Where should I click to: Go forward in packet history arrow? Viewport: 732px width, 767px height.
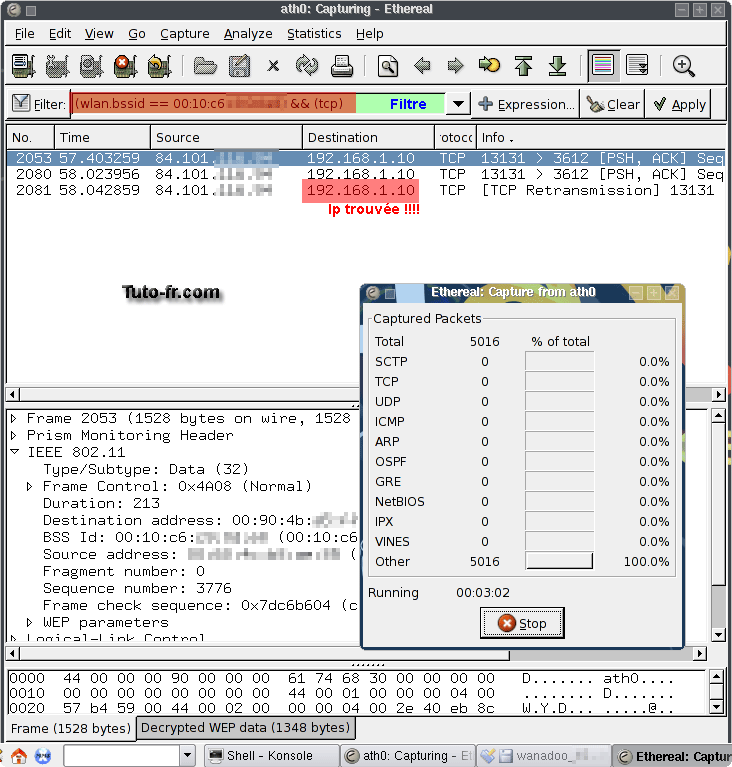[x=456, y=66]
